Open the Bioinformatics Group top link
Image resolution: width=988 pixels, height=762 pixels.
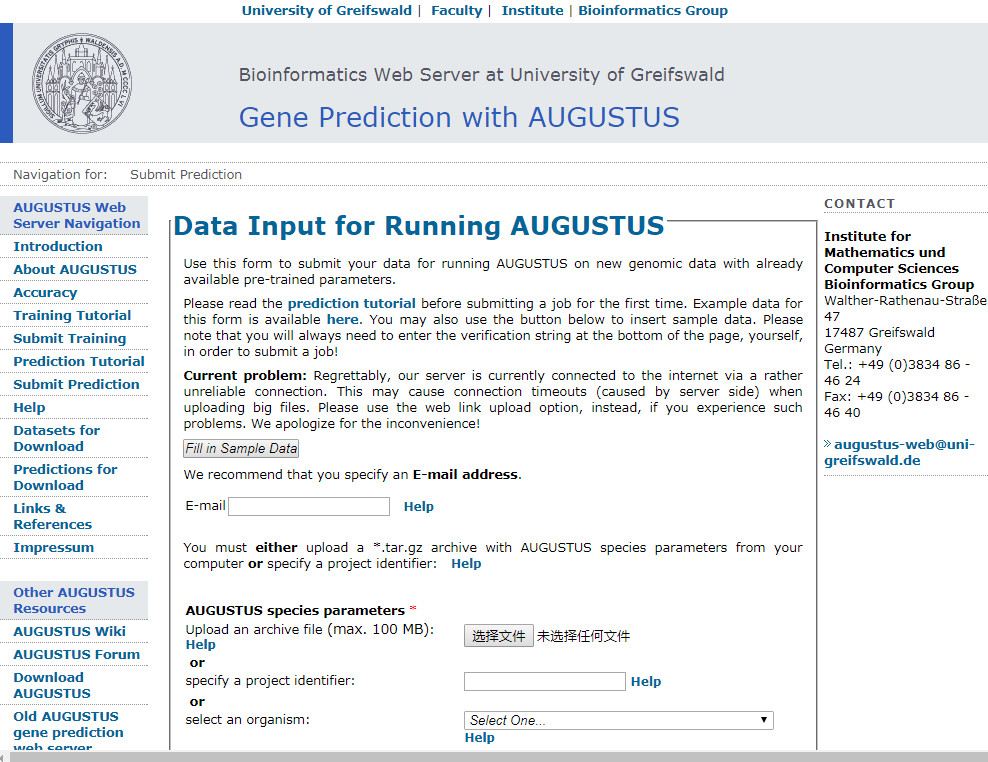(653, 11)
